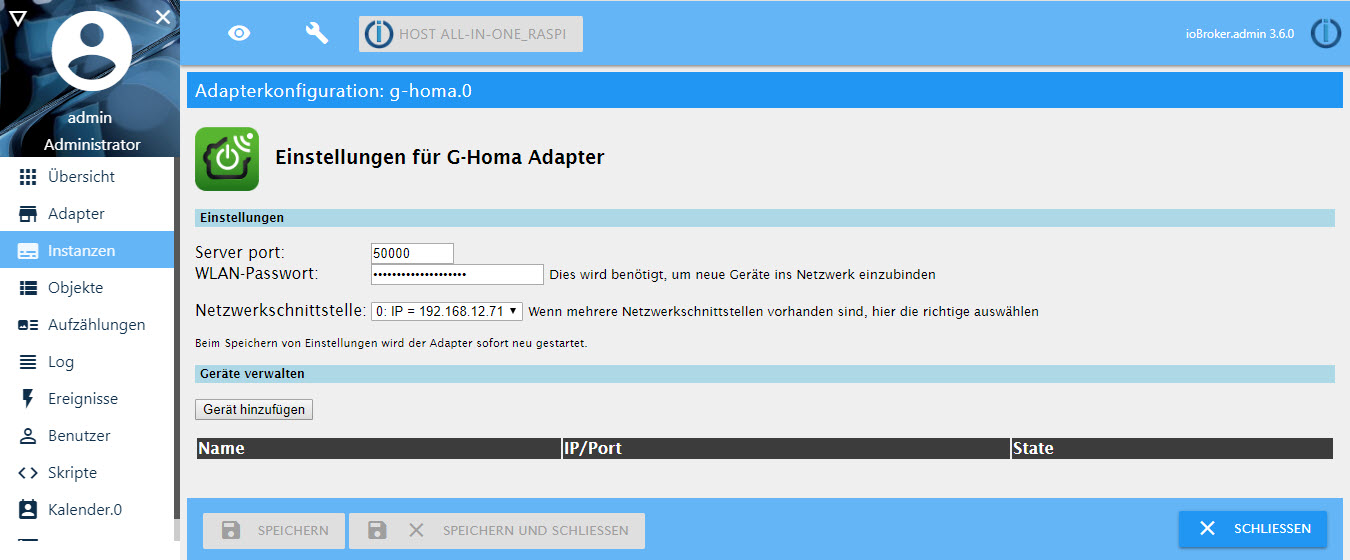Open Adapter in the sidebar
This screenshot has width=1350, height=560.
[87, 214]
